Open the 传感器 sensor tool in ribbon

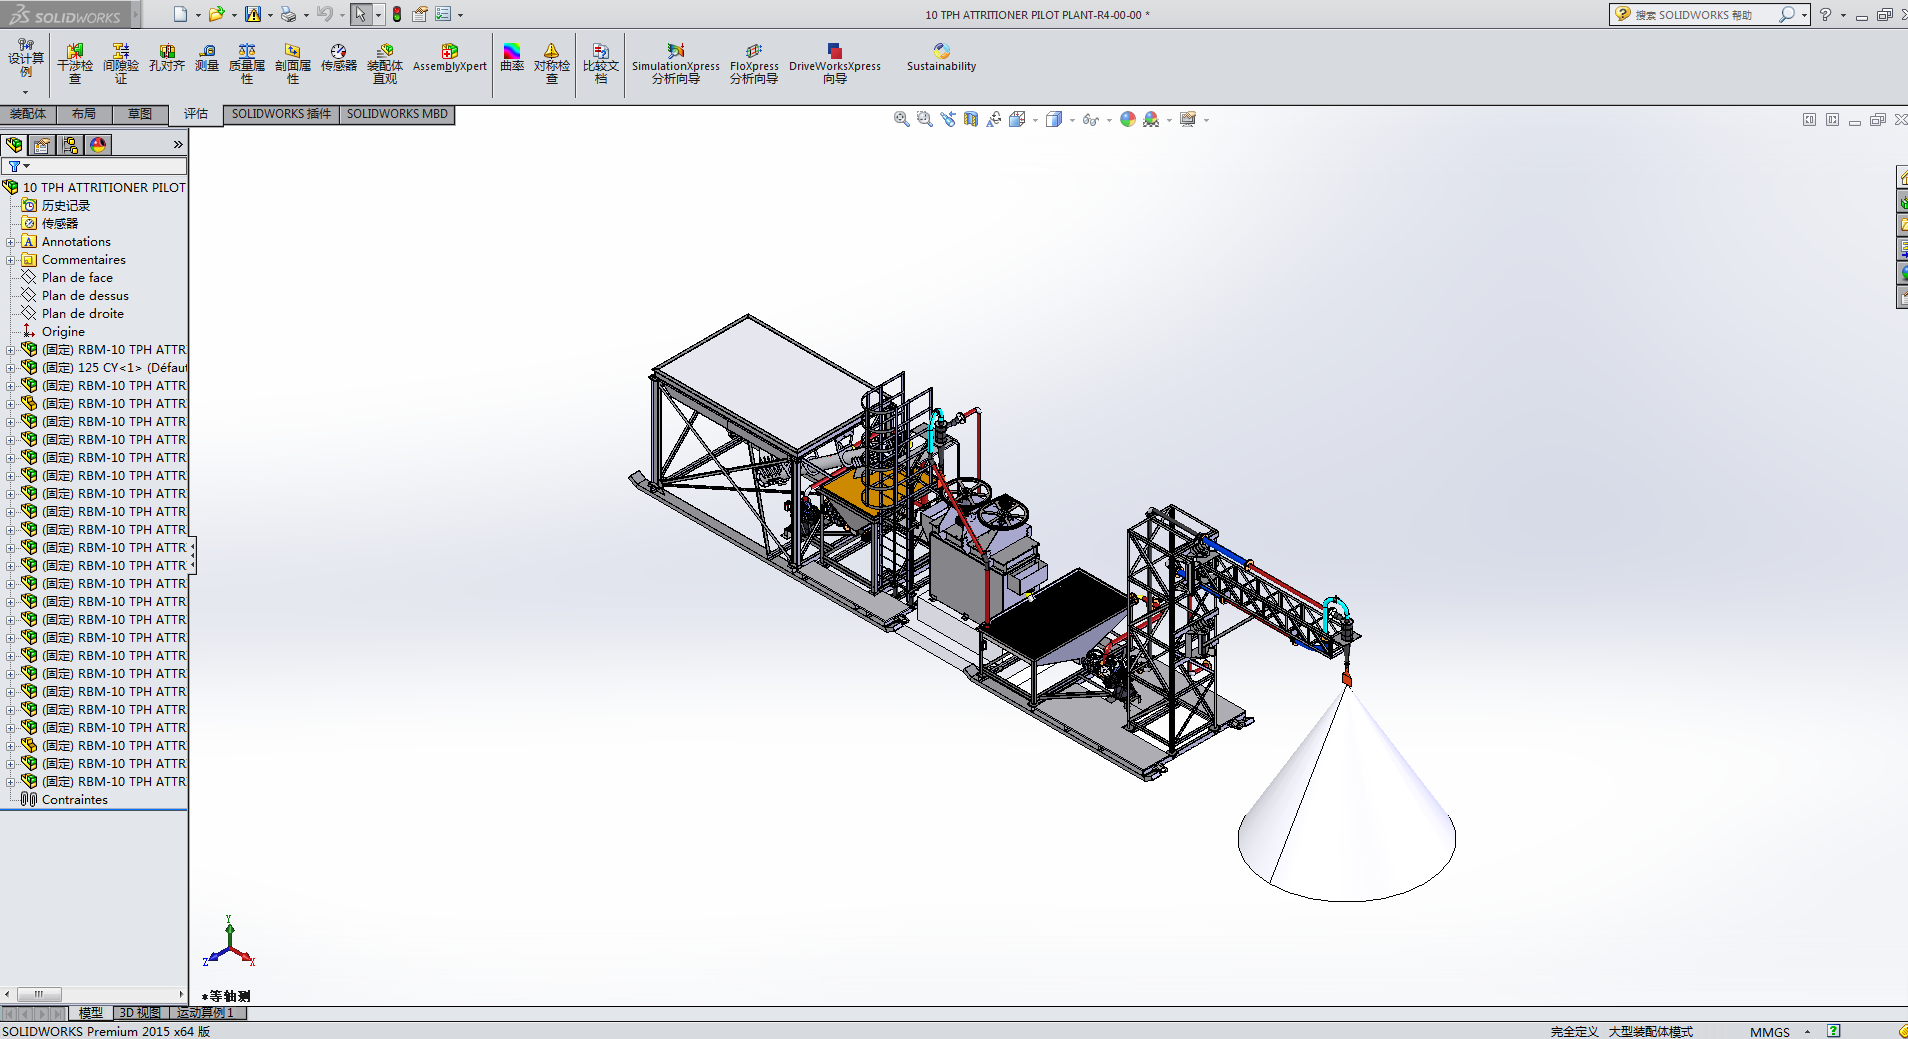[x=339, y=58]
